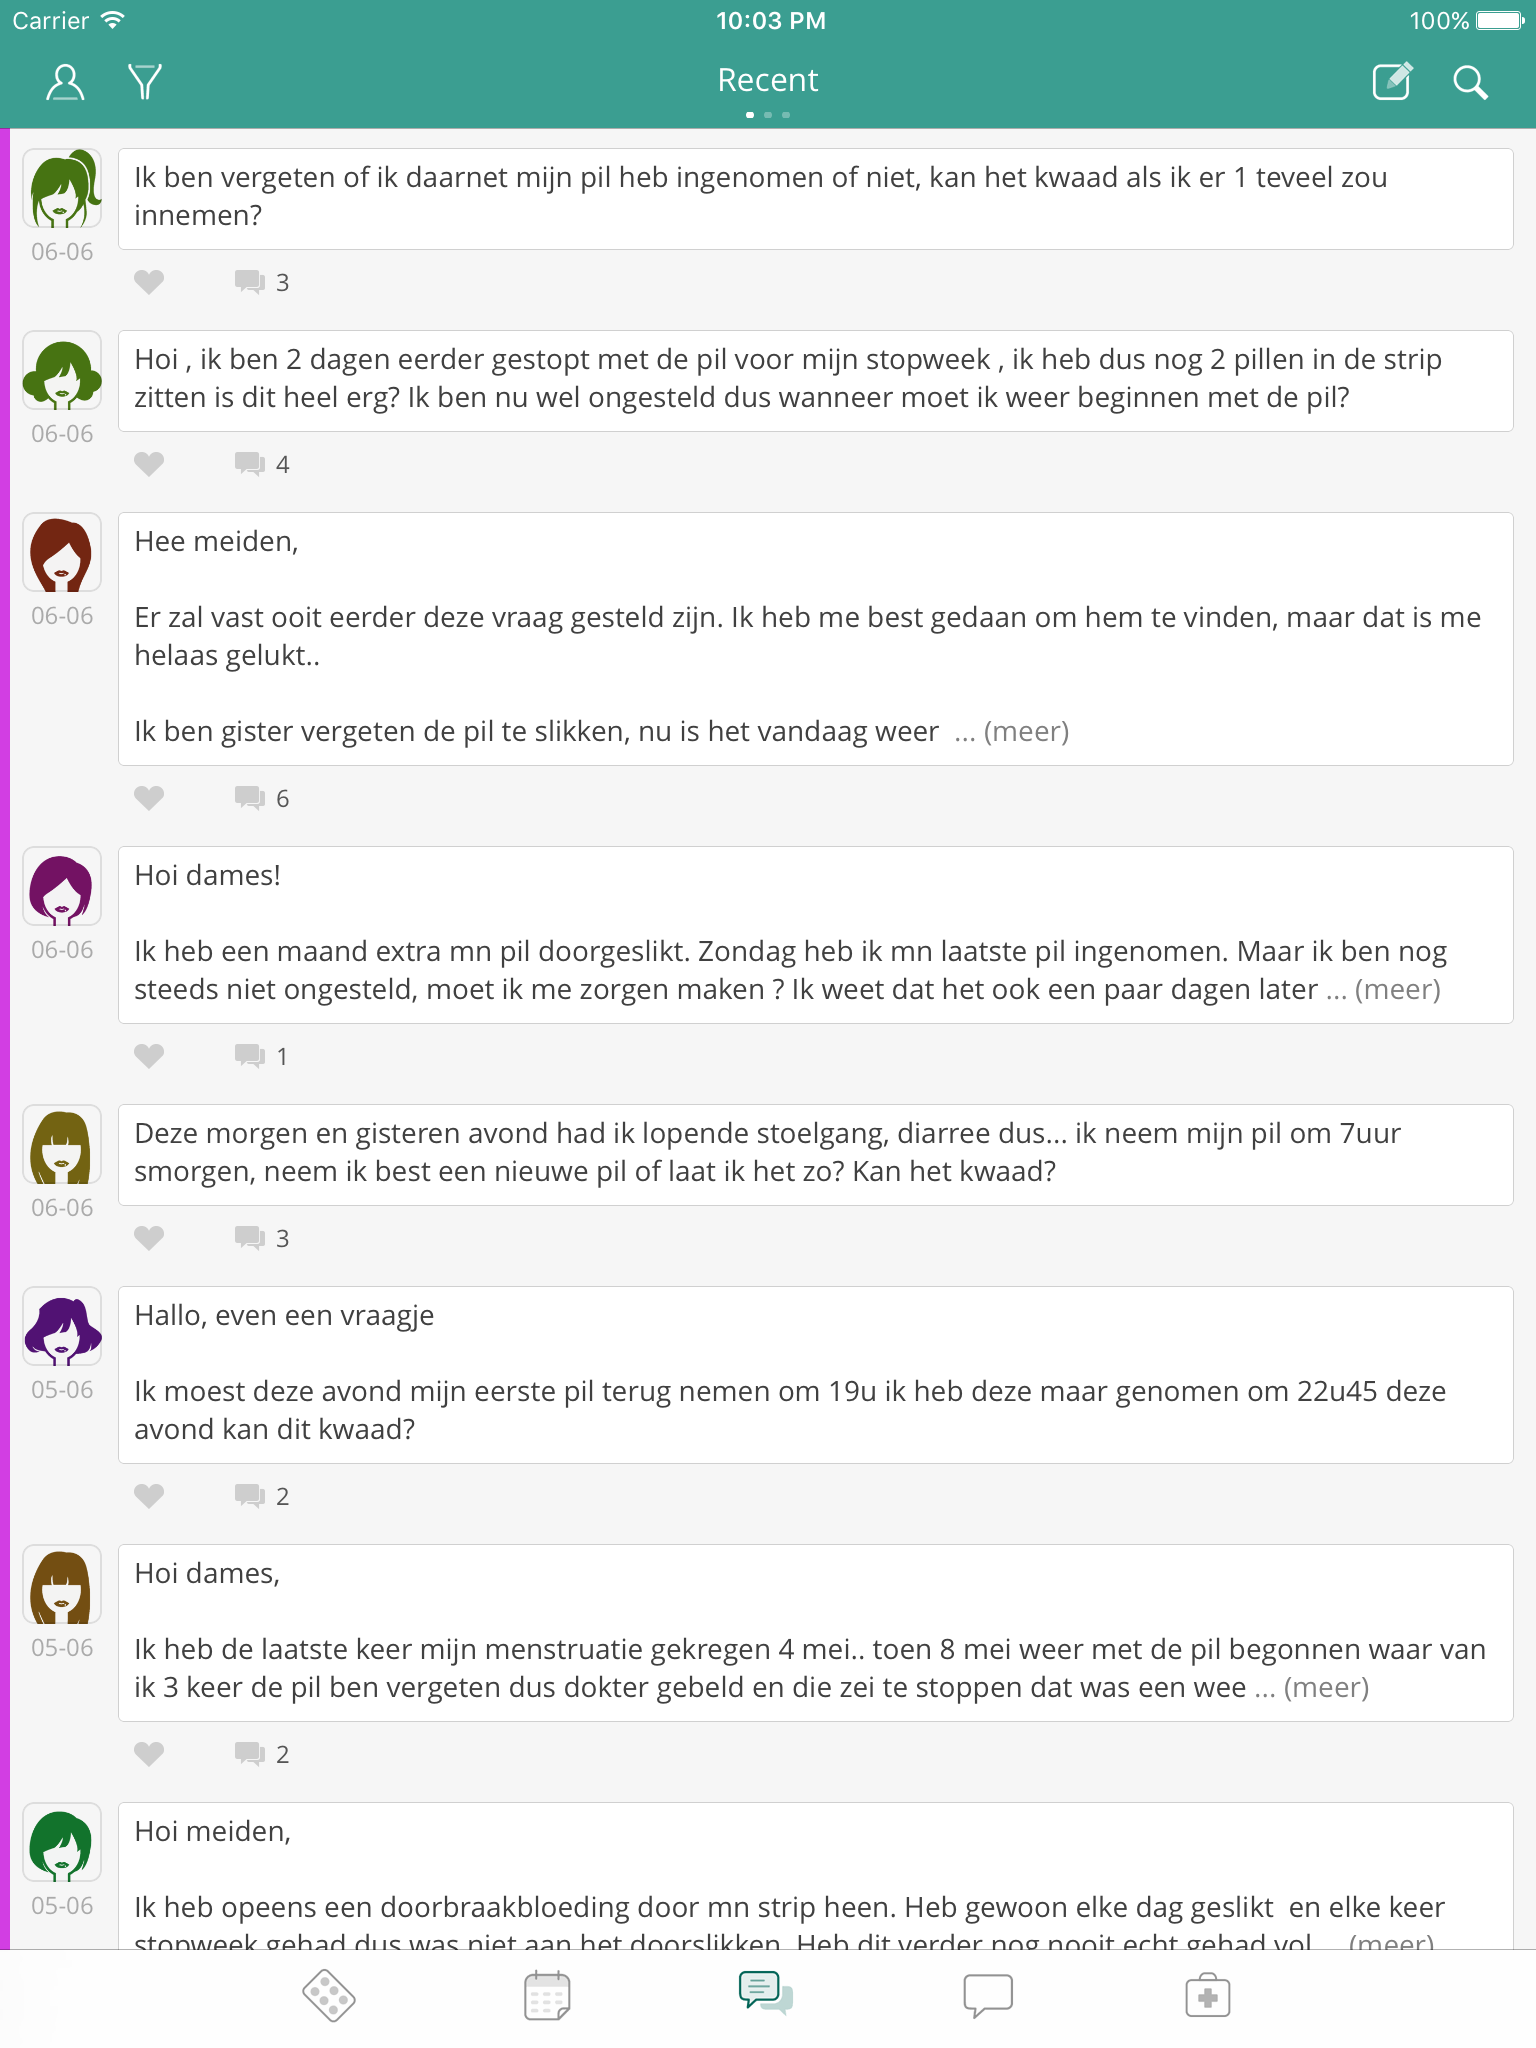
Task: Expand the 'Hoi dames!' post via (meer)
Action: [1397, 990]
